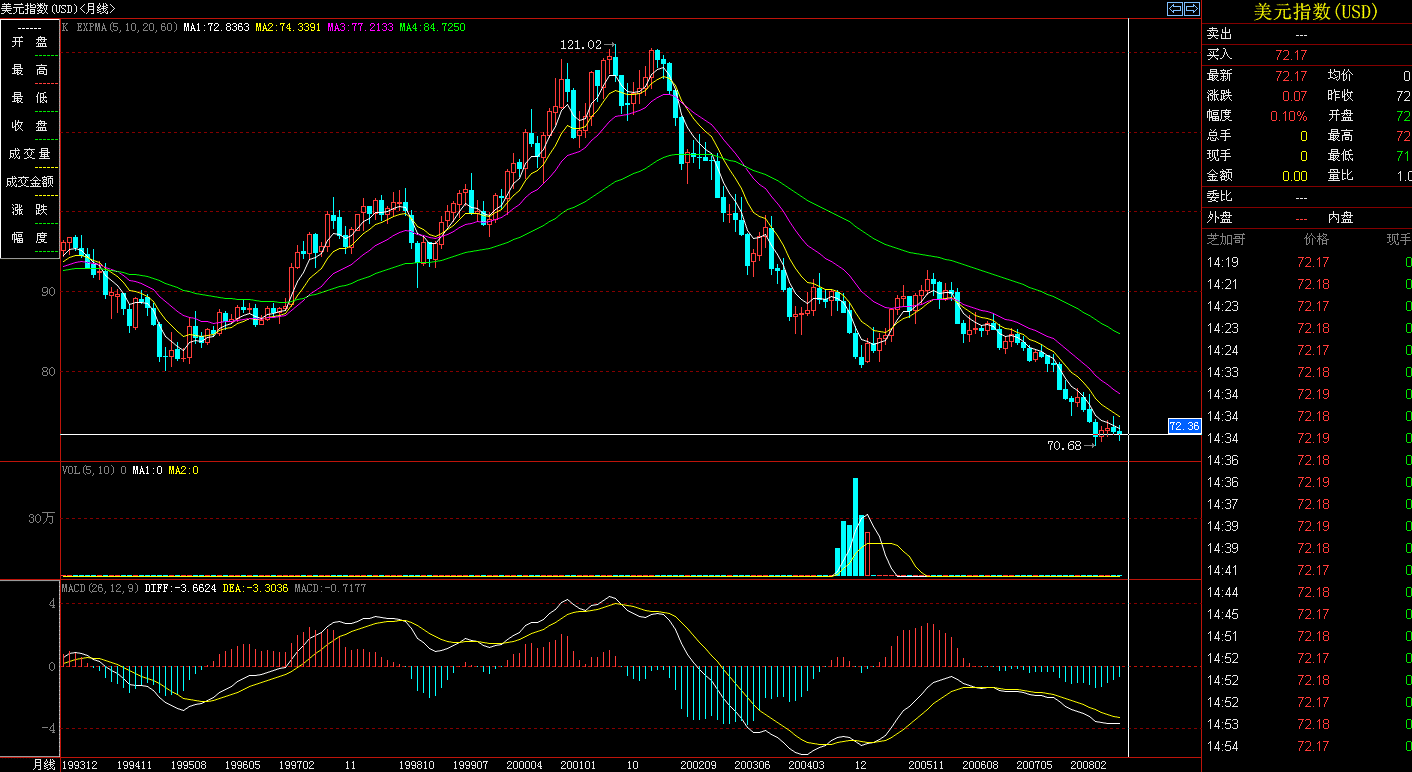Click the 成交量 (volume) entry

tap(30, 154)
